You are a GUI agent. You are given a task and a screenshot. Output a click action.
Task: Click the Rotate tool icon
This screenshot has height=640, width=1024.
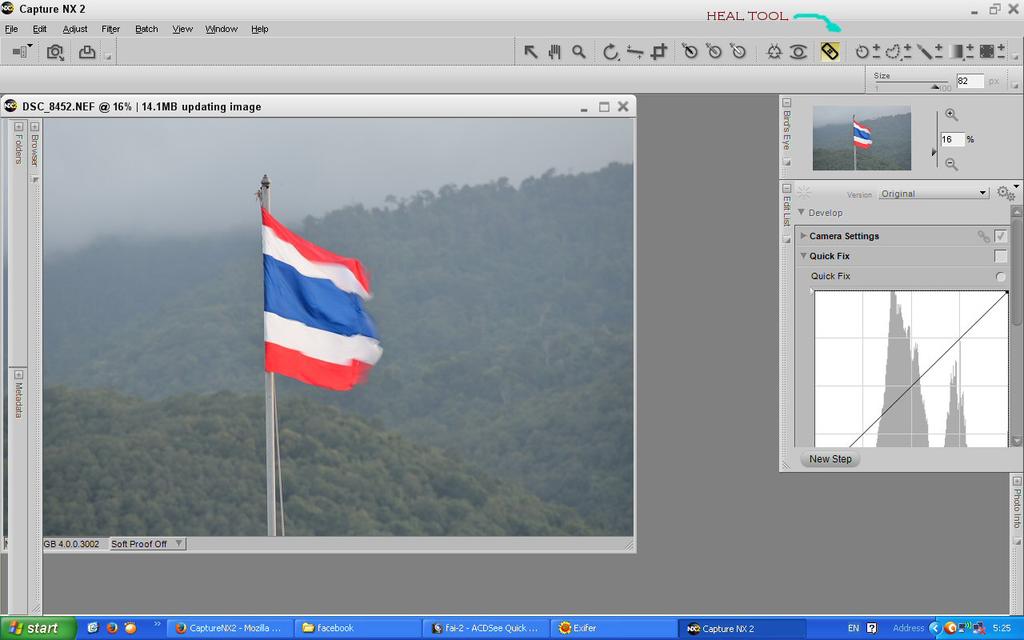[x=610, y=52]
